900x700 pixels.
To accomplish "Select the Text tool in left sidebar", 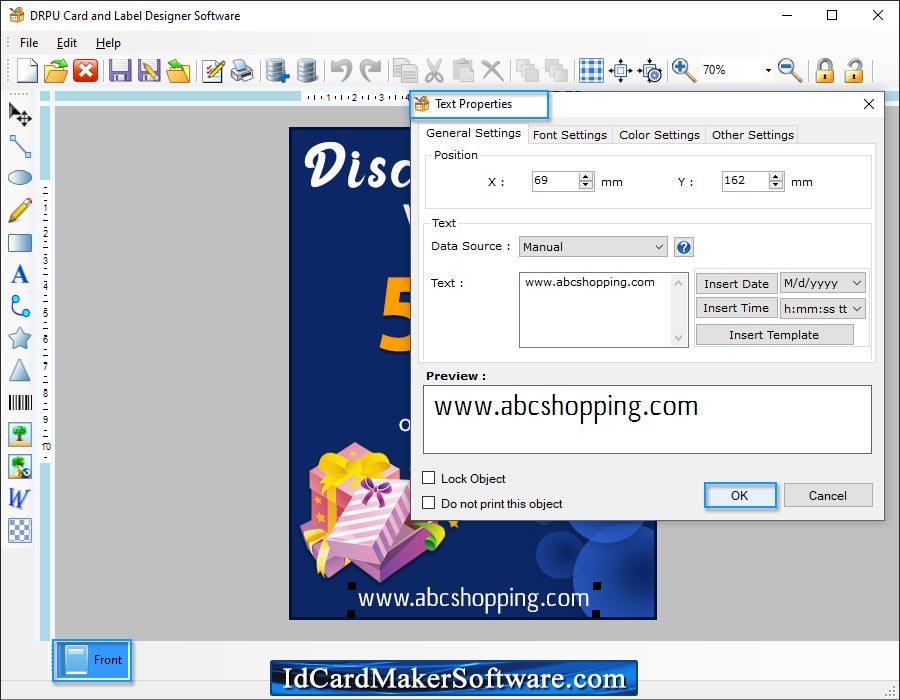I will [19, 274].
